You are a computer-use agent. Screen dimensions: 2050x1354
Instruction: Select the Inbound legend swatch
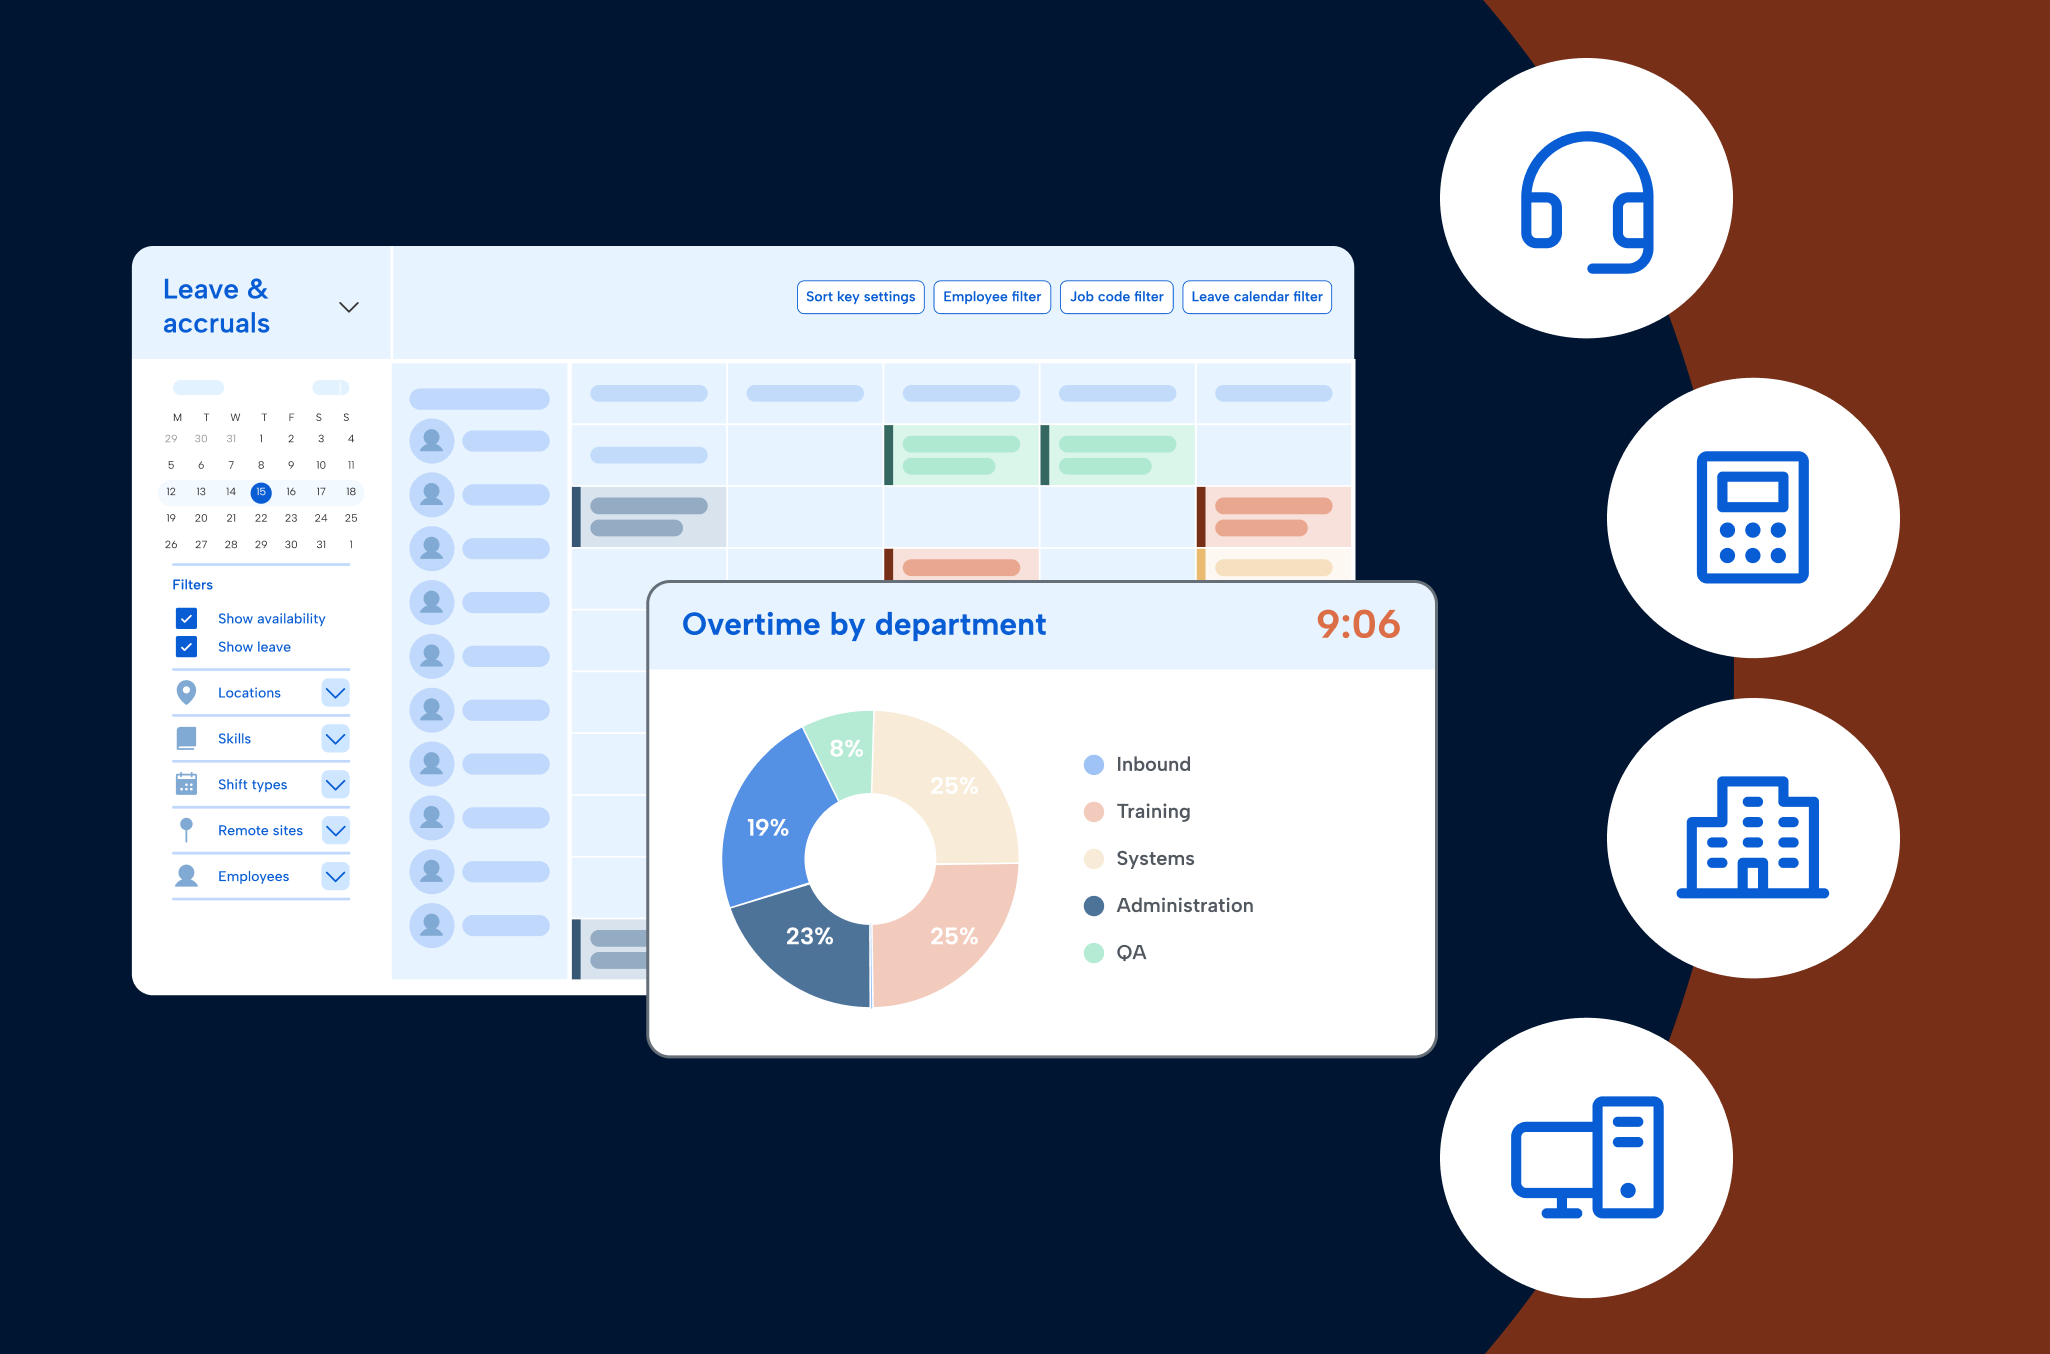[x=1094, y=765]
